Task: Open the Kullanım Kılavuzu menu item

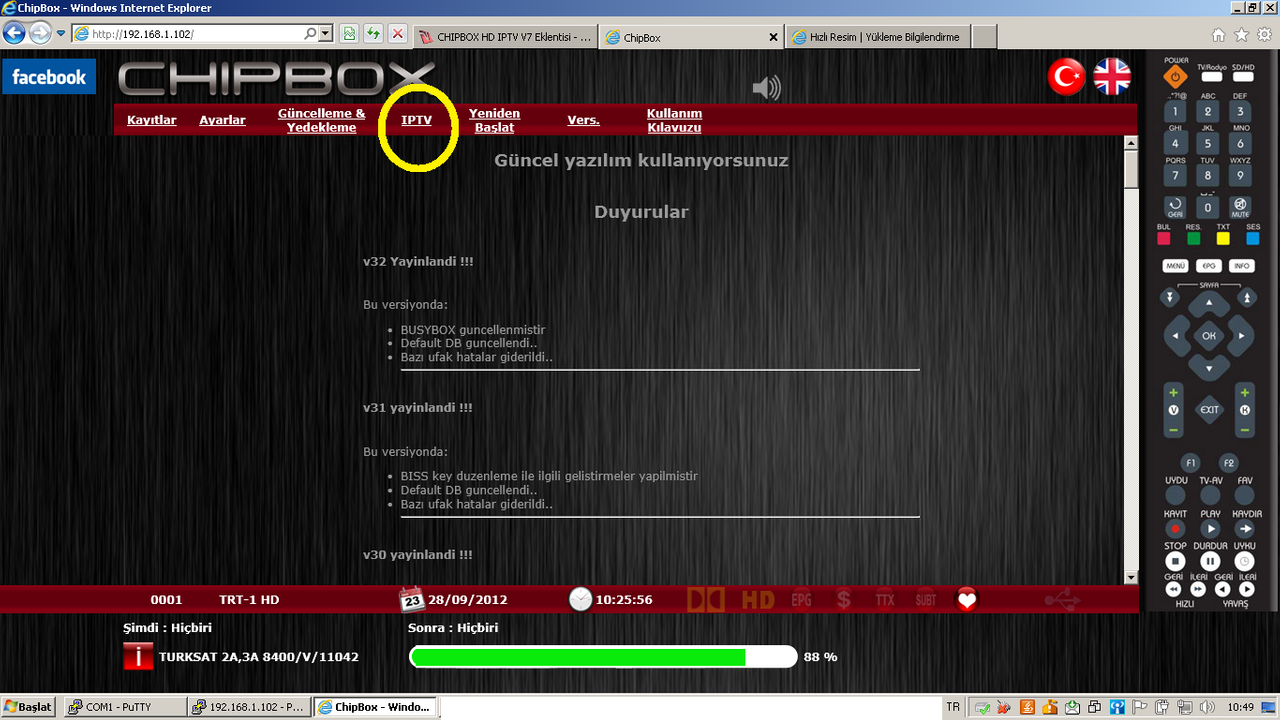Action: (x=674, y=121)
